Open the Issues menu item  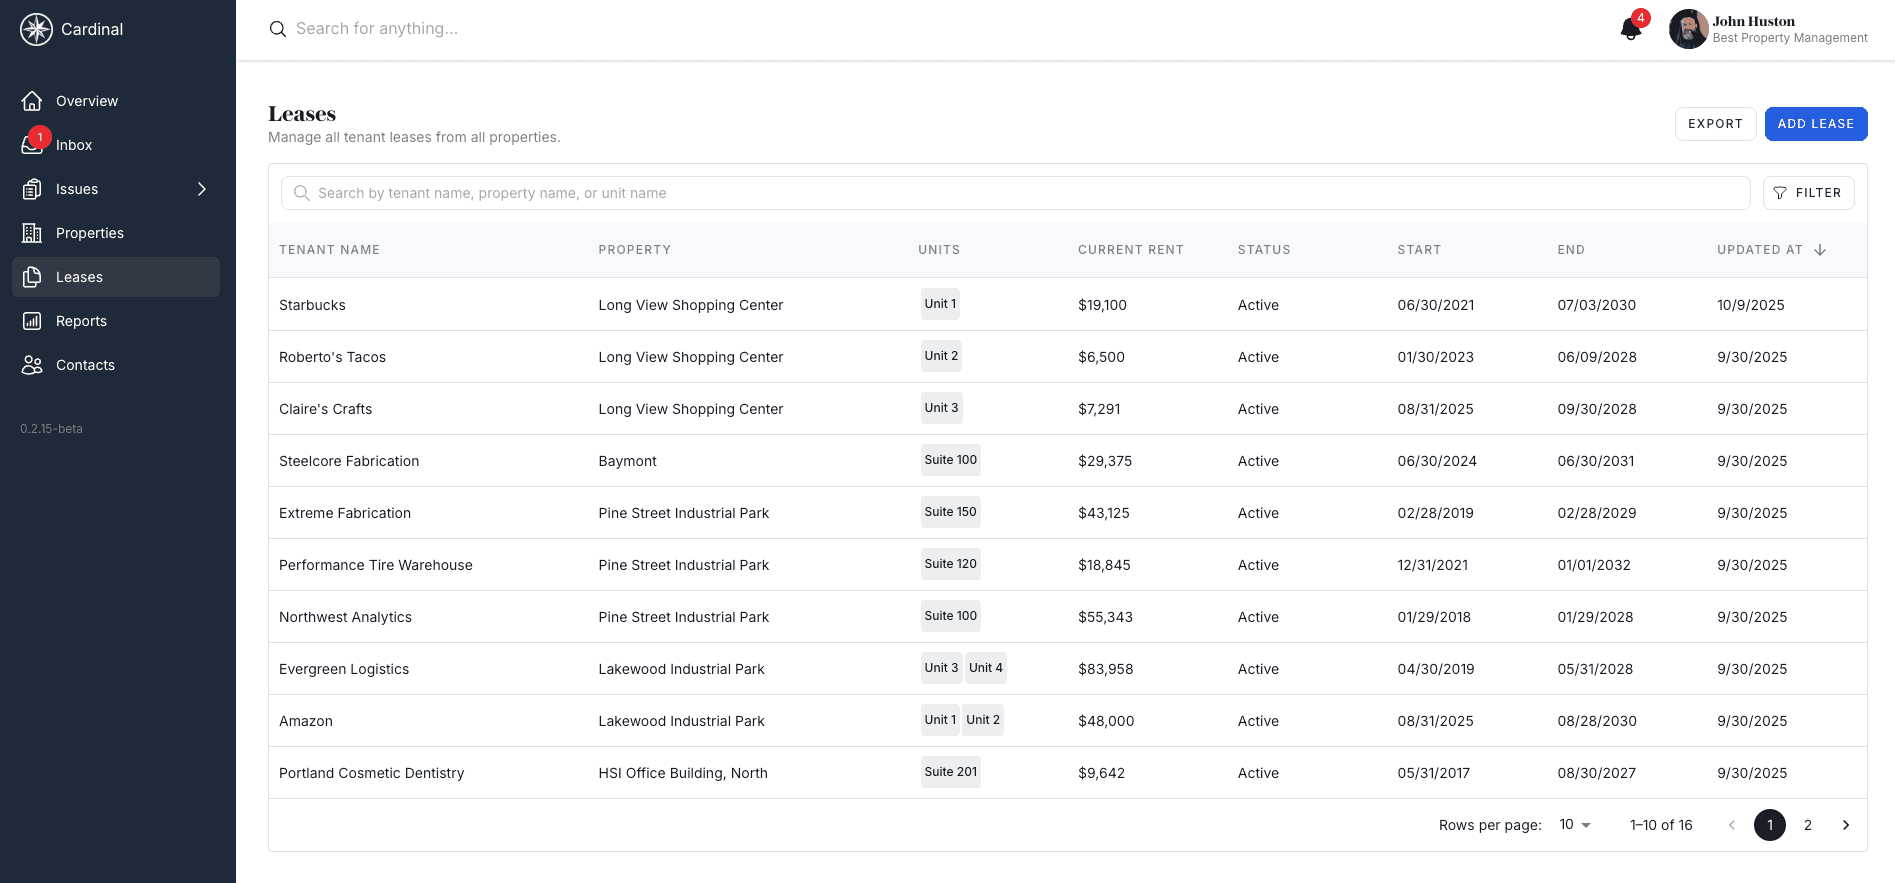coord(116,189)
